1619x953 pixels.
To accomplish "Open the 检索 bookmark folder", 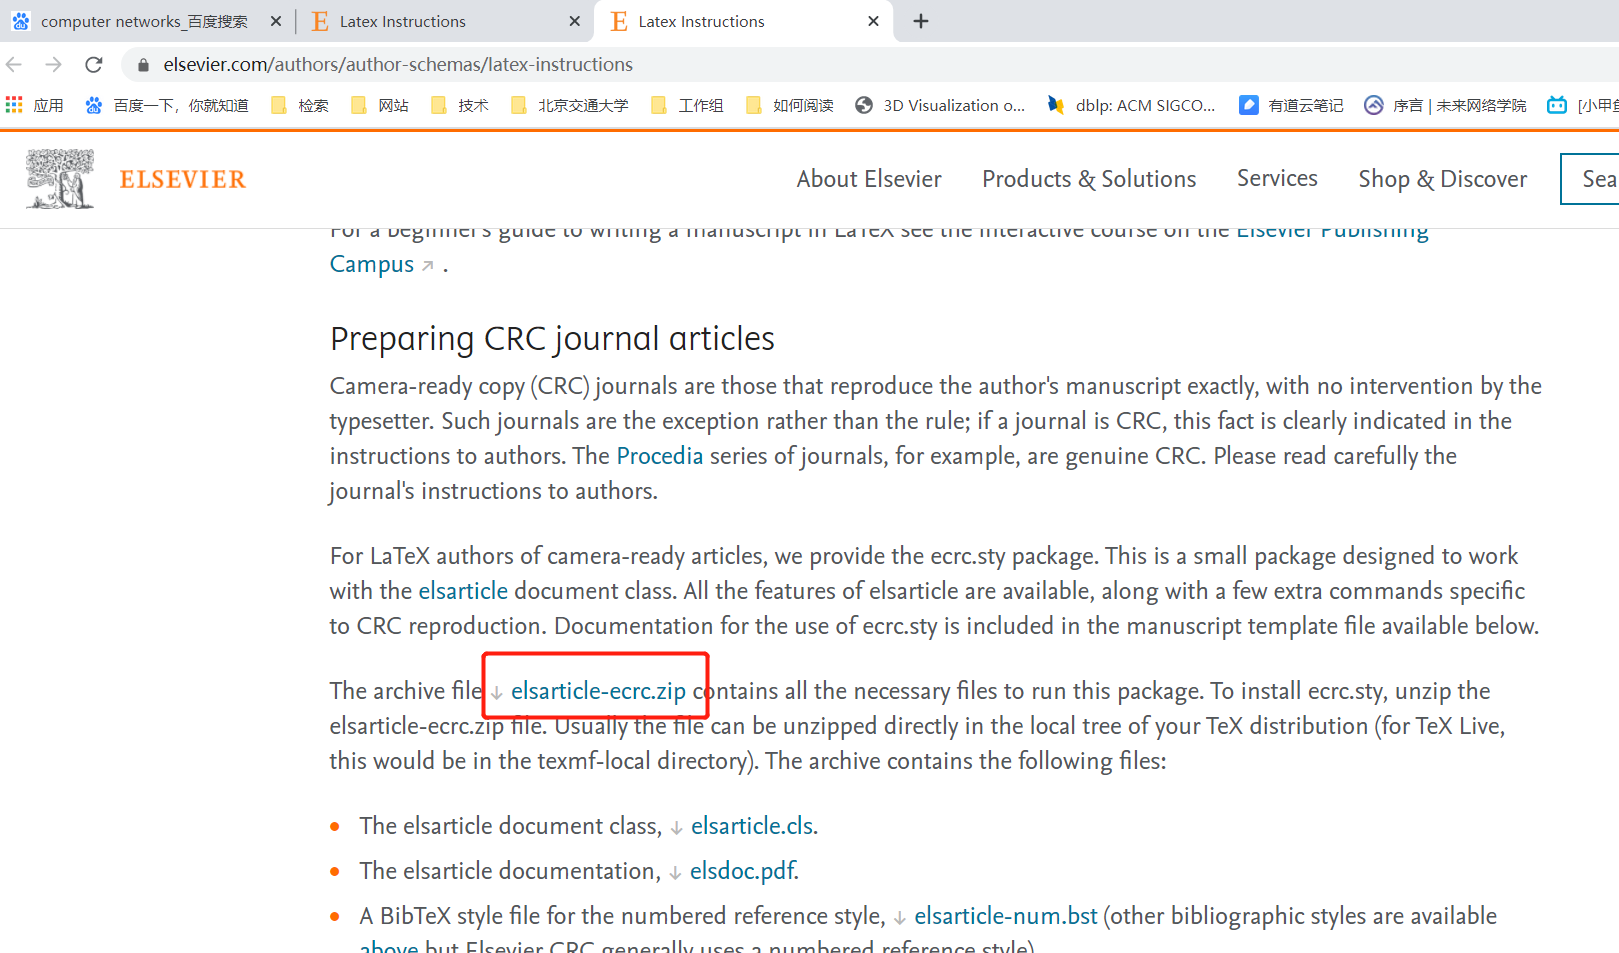I will click(300, 105).
